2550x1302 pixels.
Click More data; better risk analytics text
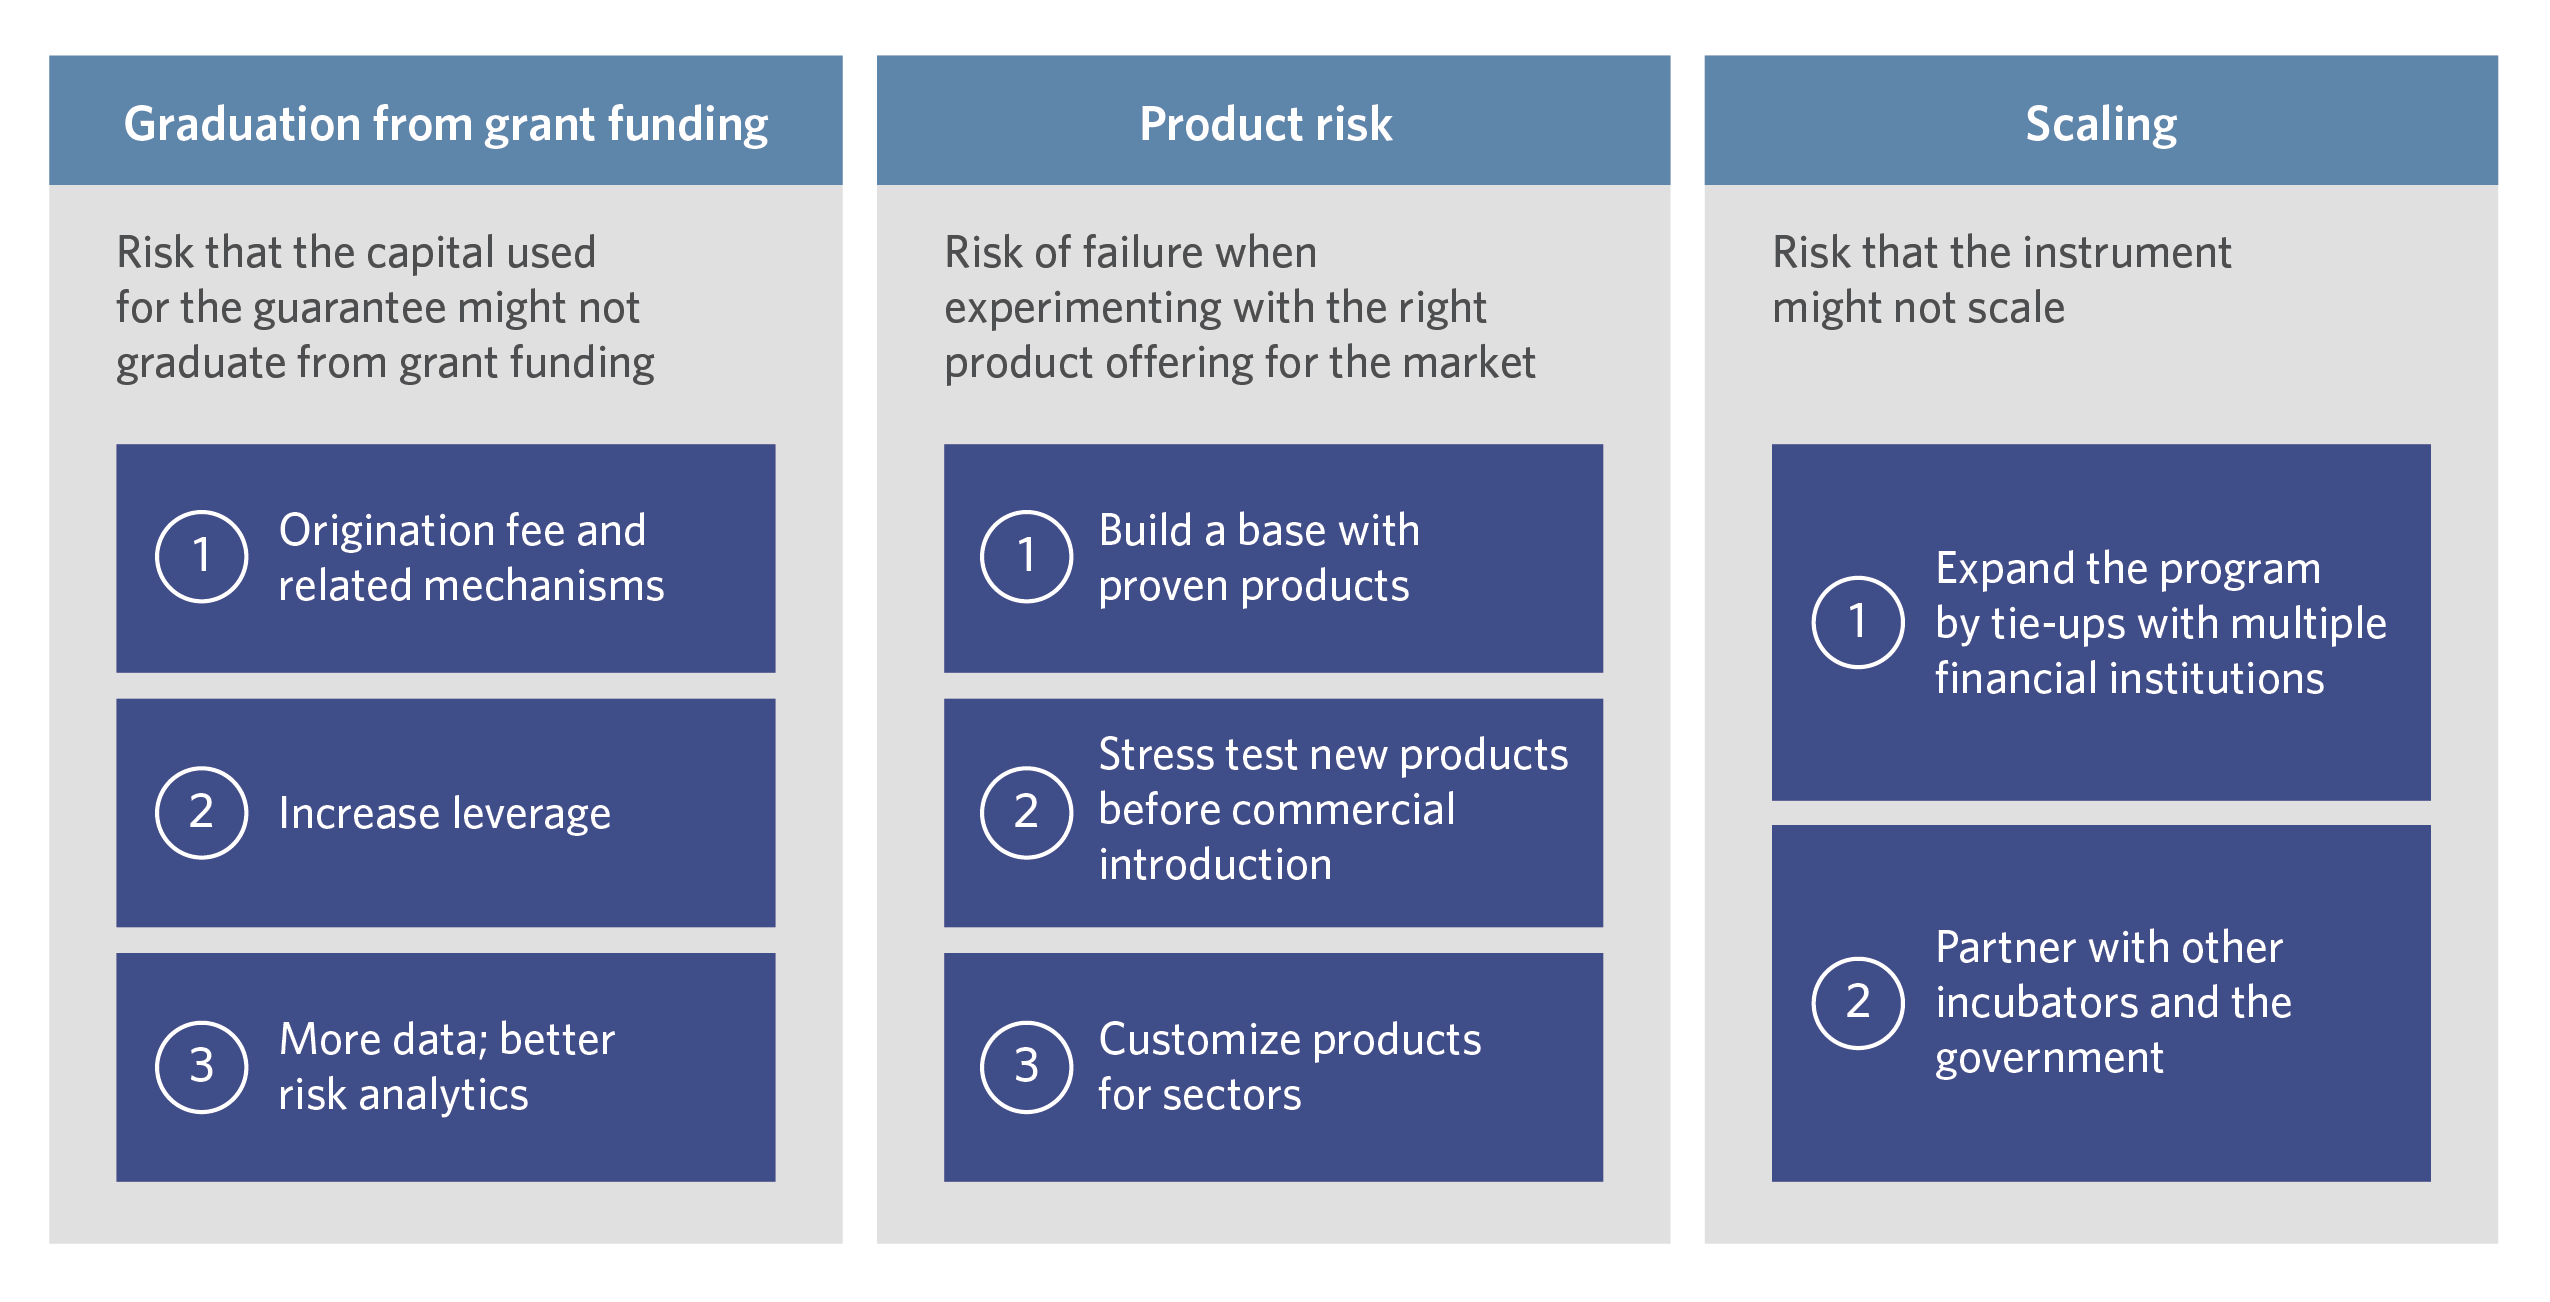446,1067
